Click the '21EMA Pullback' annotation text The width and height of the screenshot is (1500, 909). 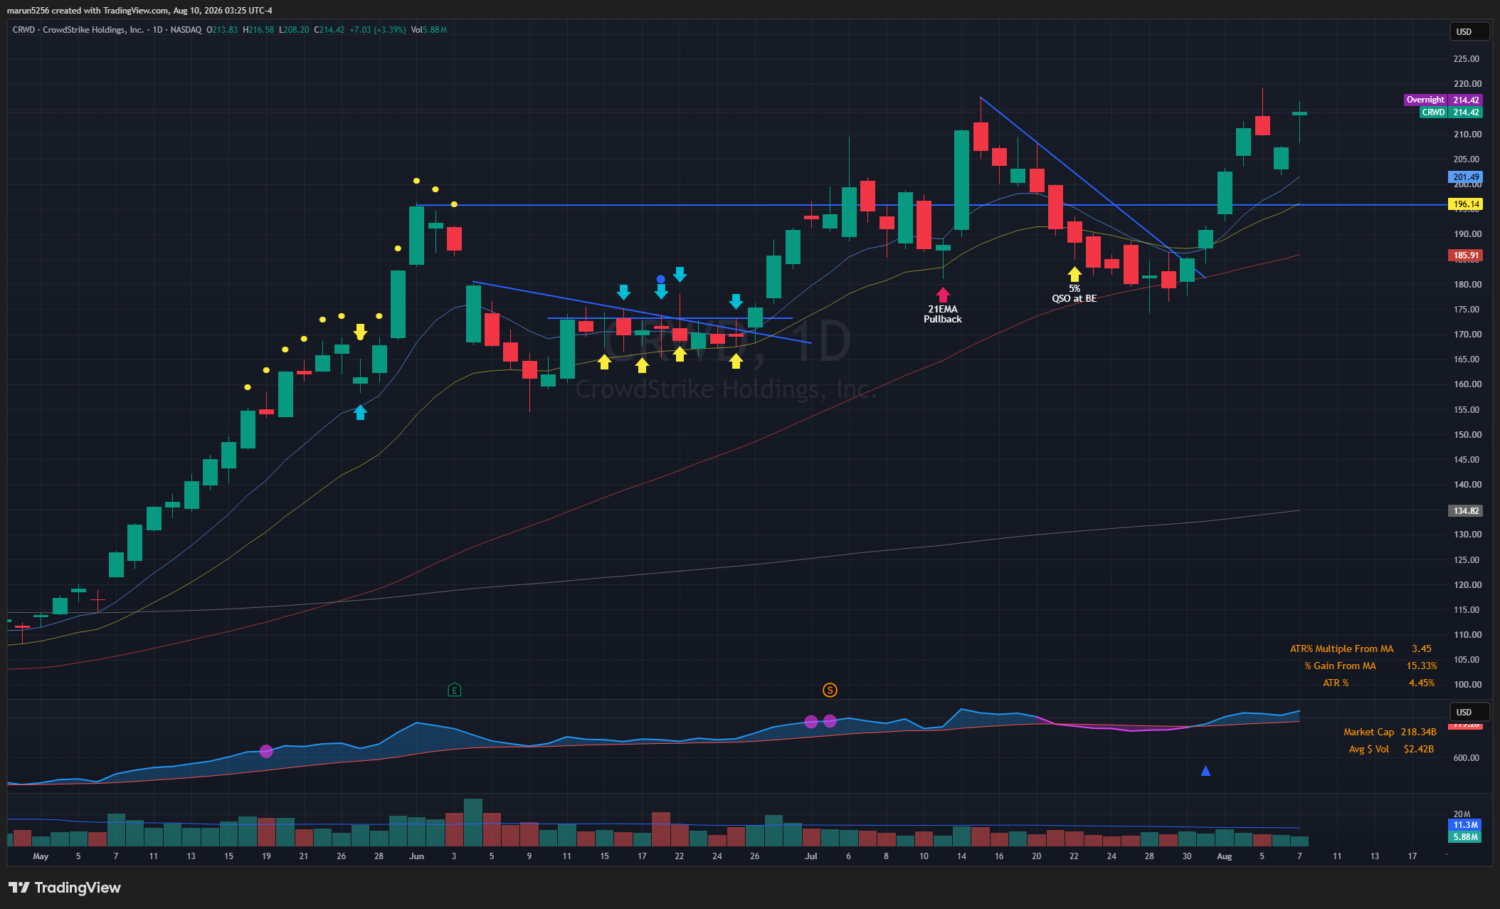(942, 314)
